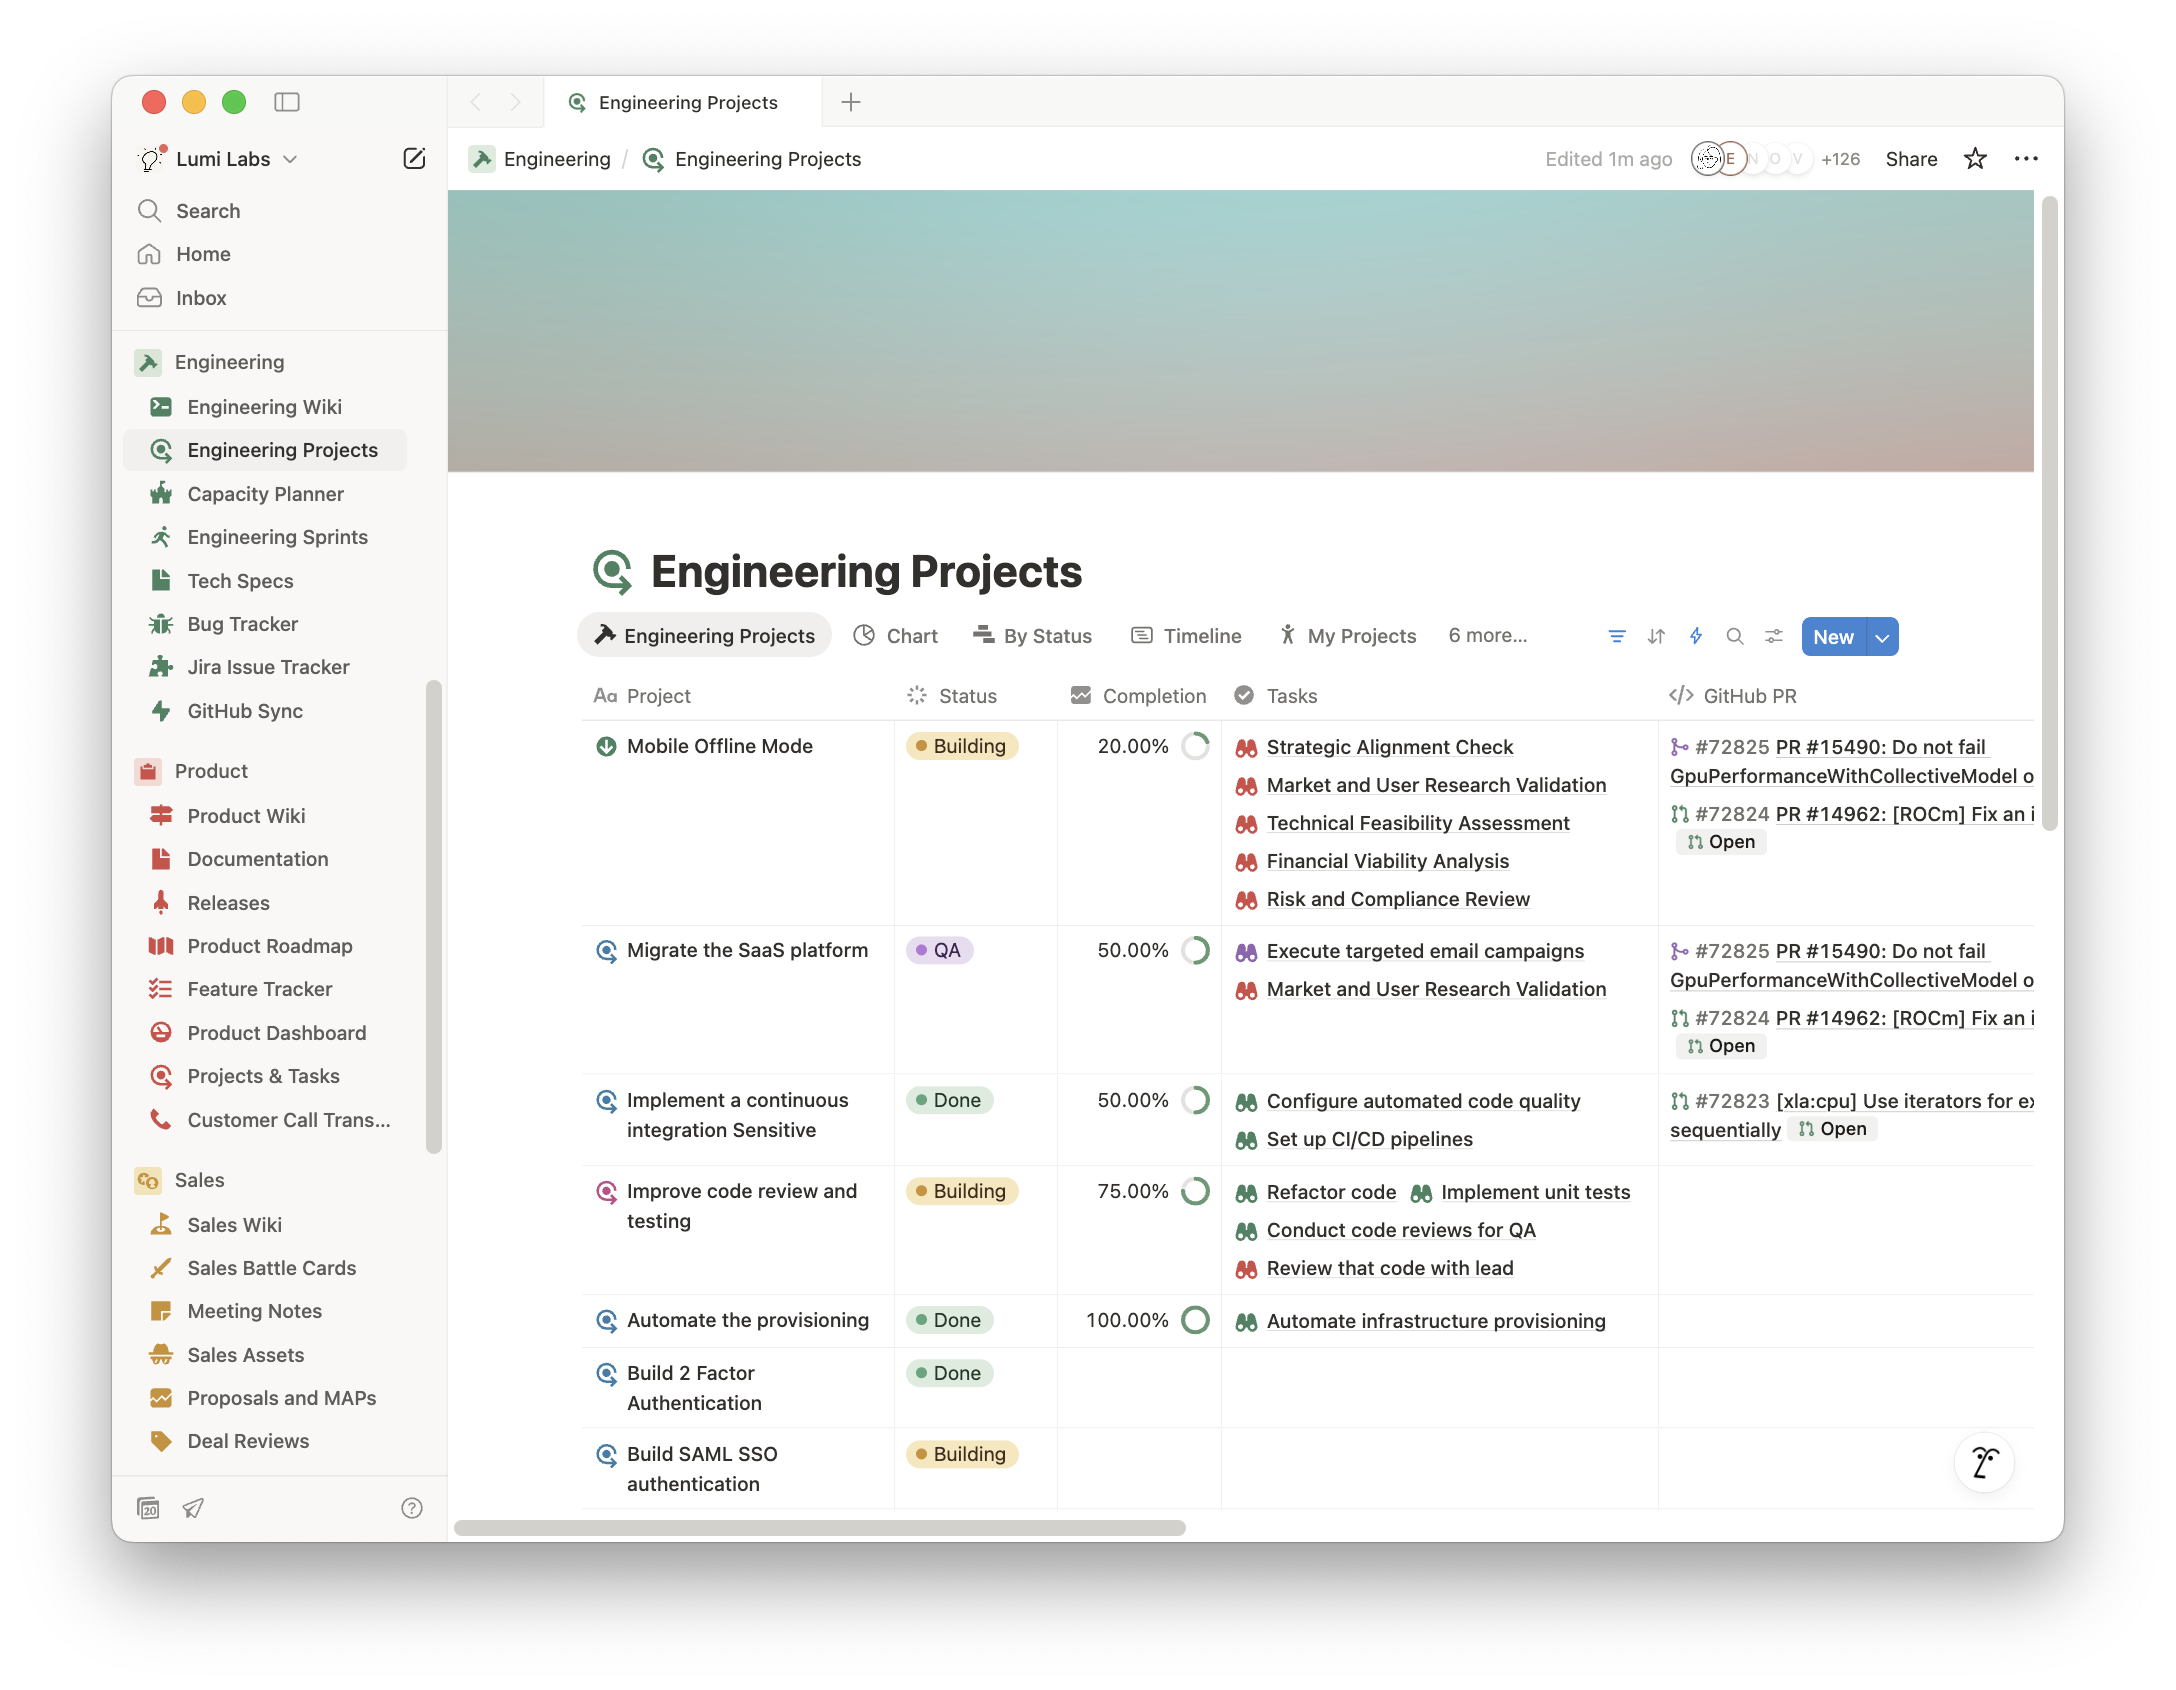
Task: Toggle the sidebar collapse icon
Action: click(287, 102)
